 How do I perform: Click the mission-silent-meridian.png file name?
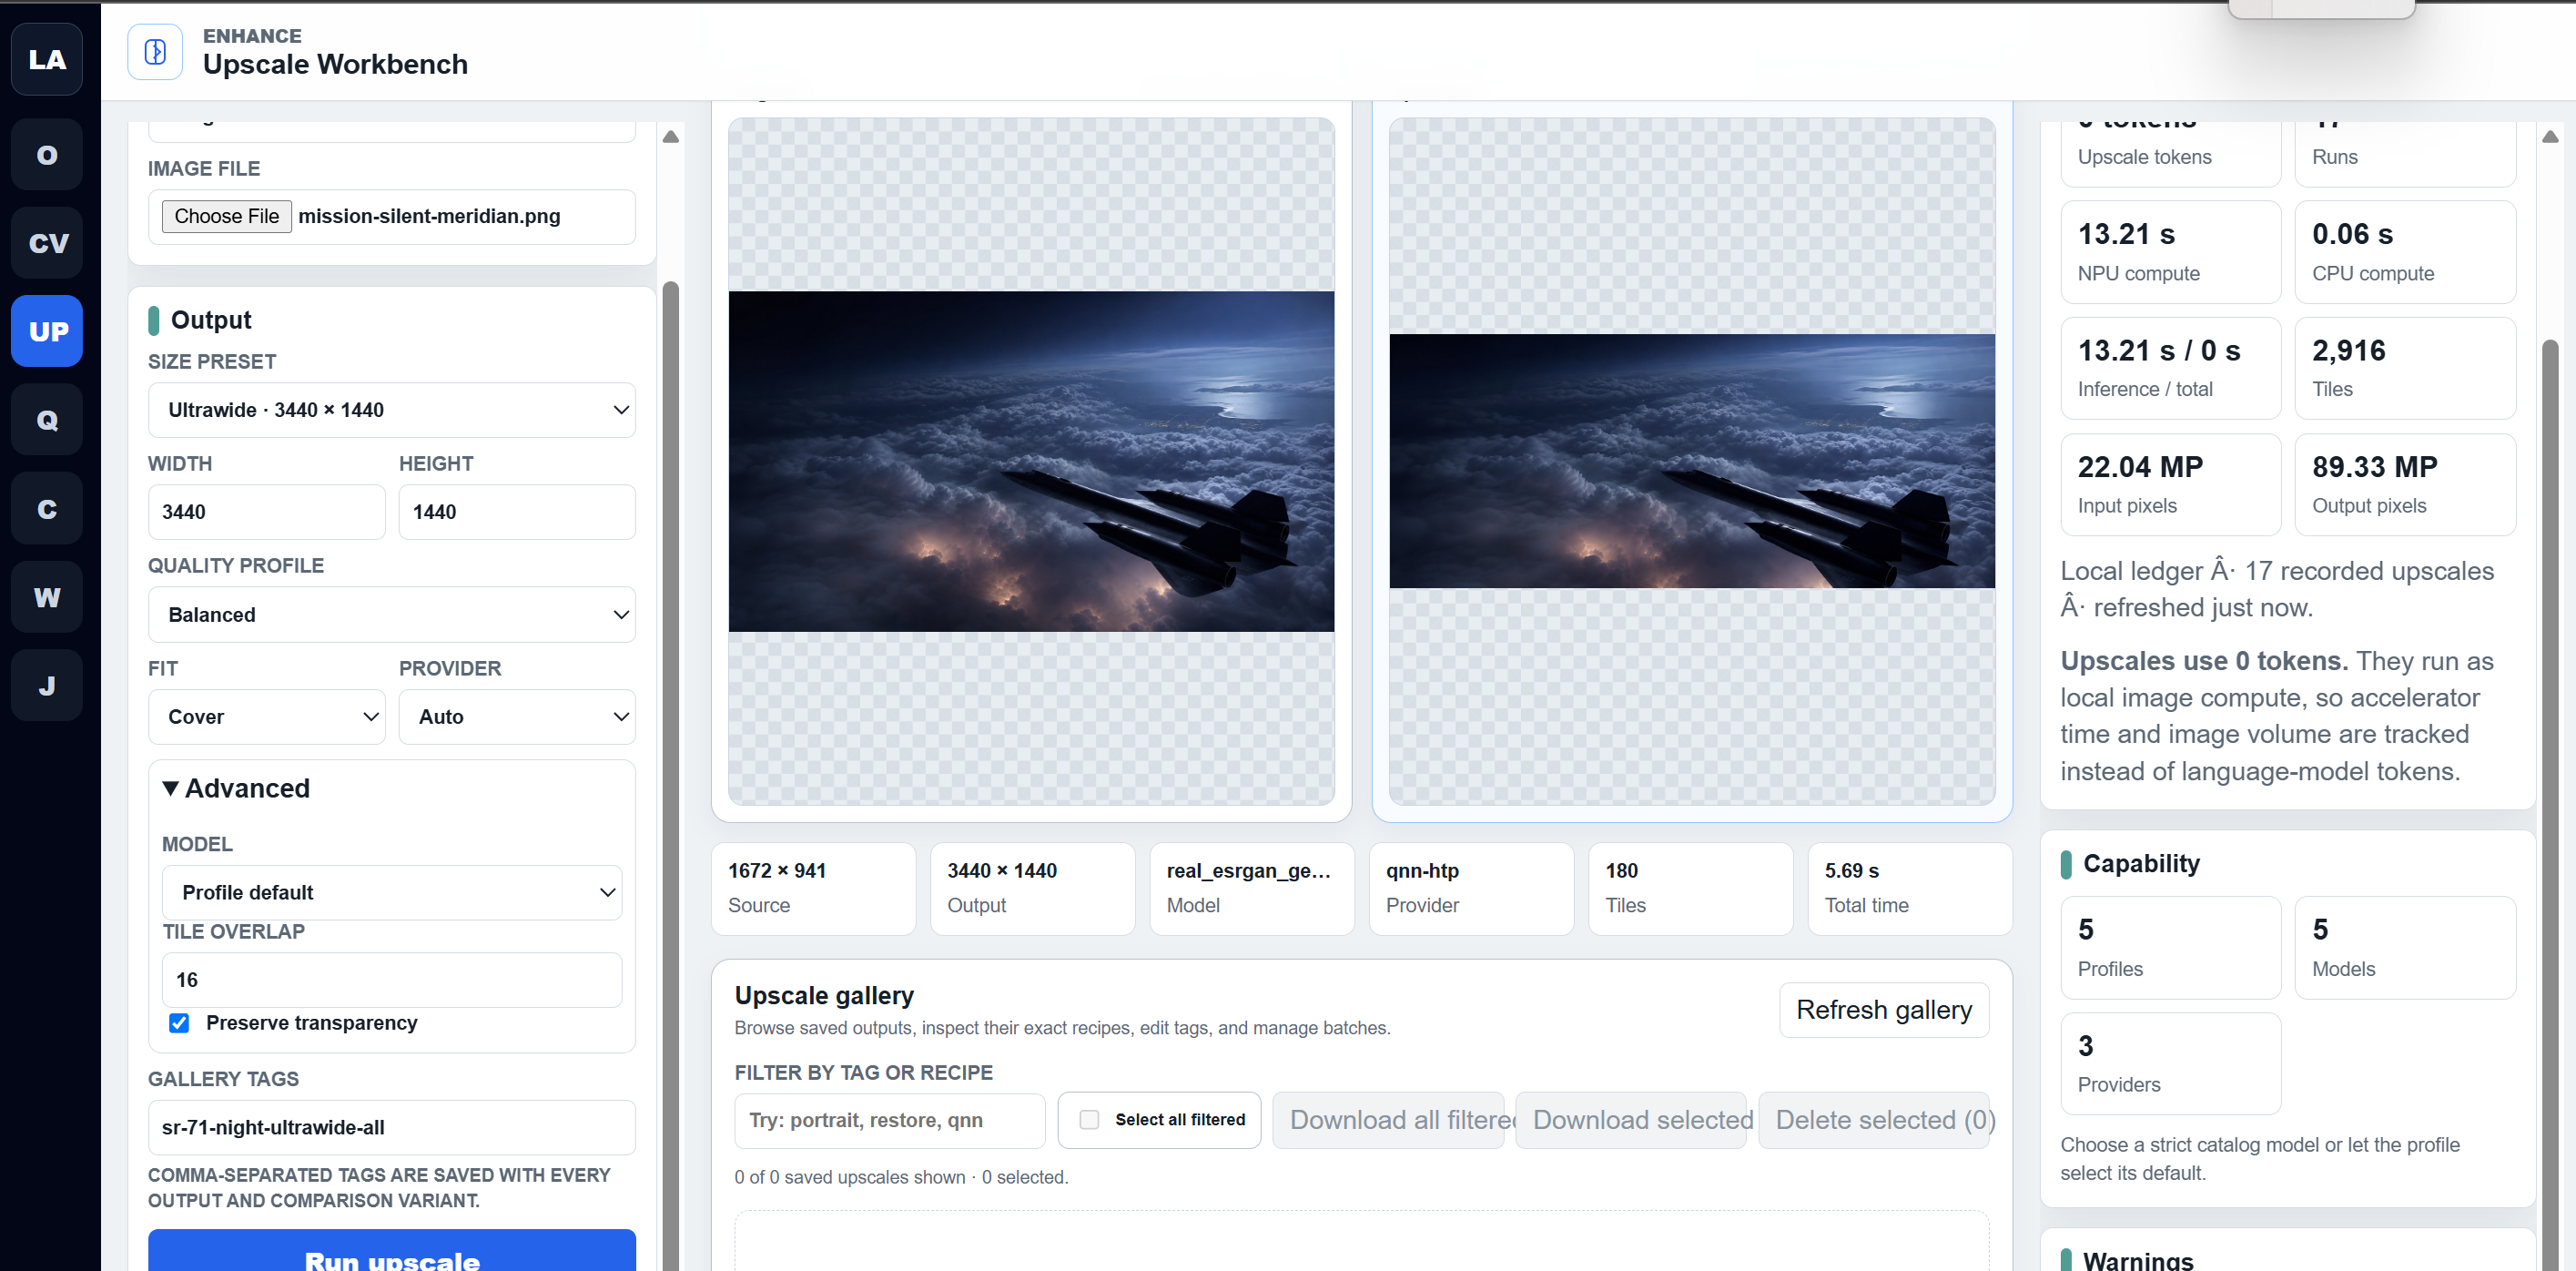click(x=429, y=216)
